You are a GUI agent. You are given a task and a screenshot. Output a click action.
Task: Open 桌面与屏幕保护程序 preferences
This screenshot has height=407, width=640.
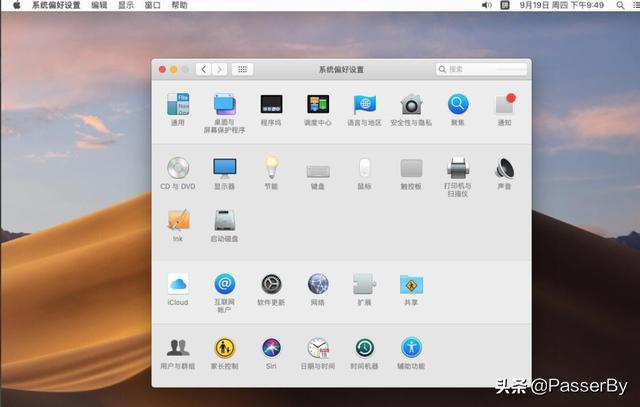click(x=224, y=113)
